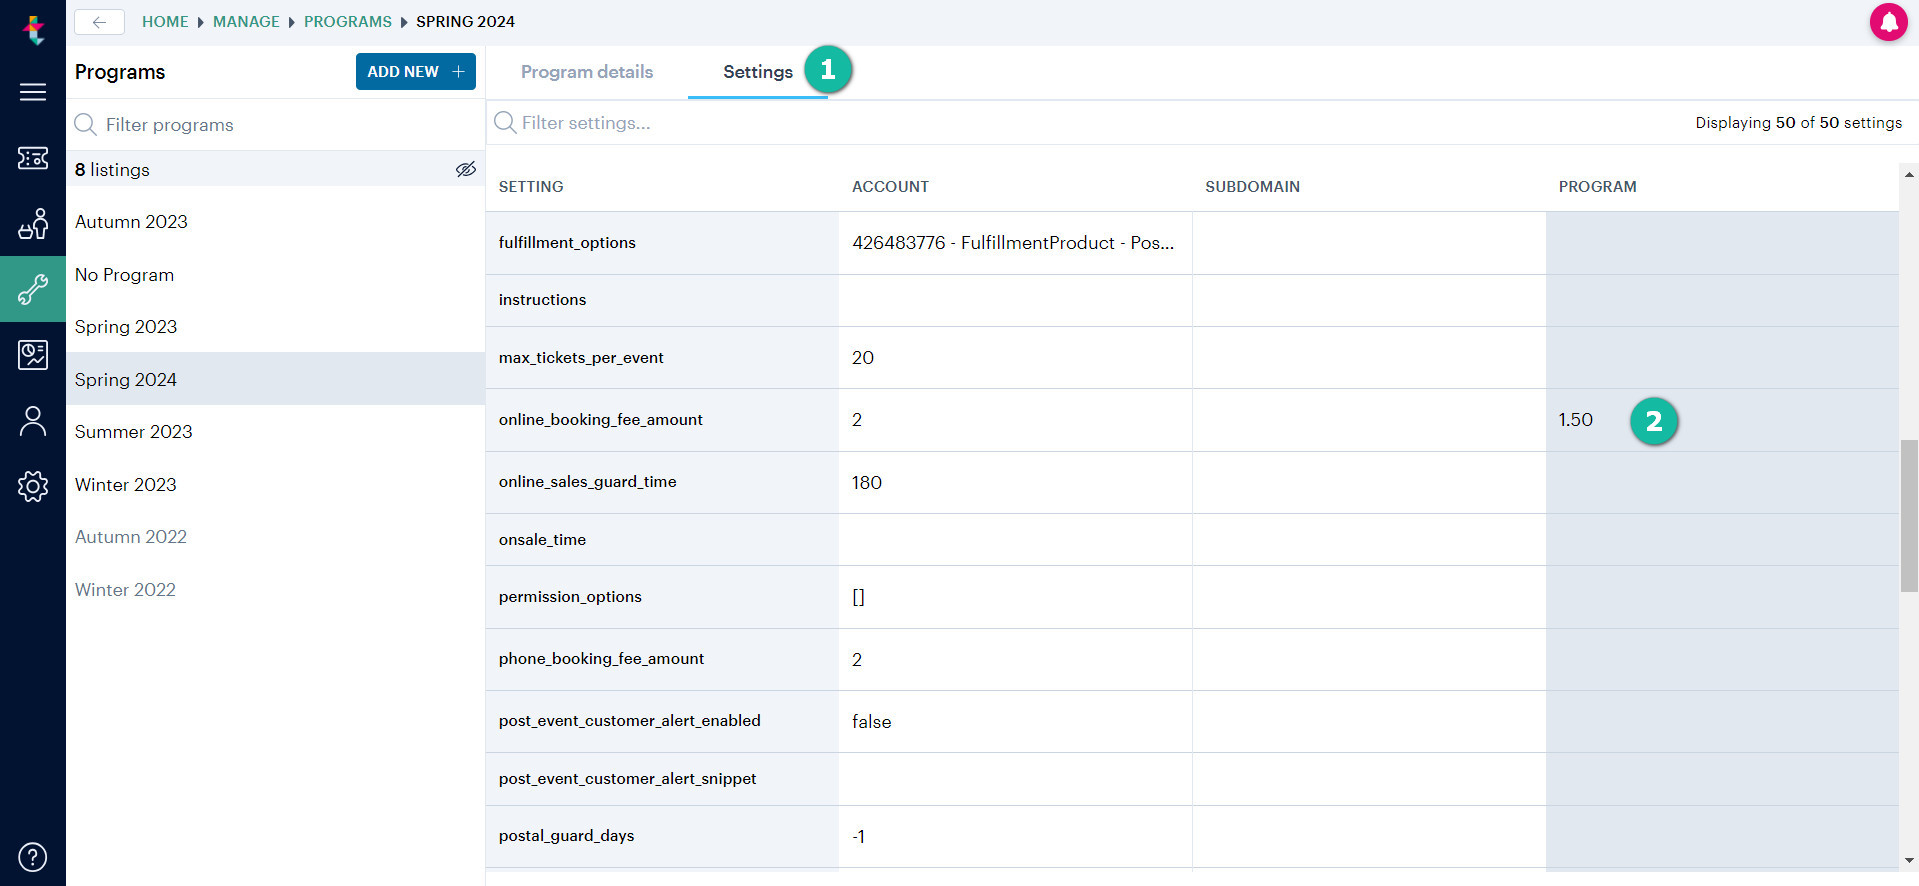
Task: Select Autumn 2023 program
Action: pyautogui.click(x=276, y=222)
